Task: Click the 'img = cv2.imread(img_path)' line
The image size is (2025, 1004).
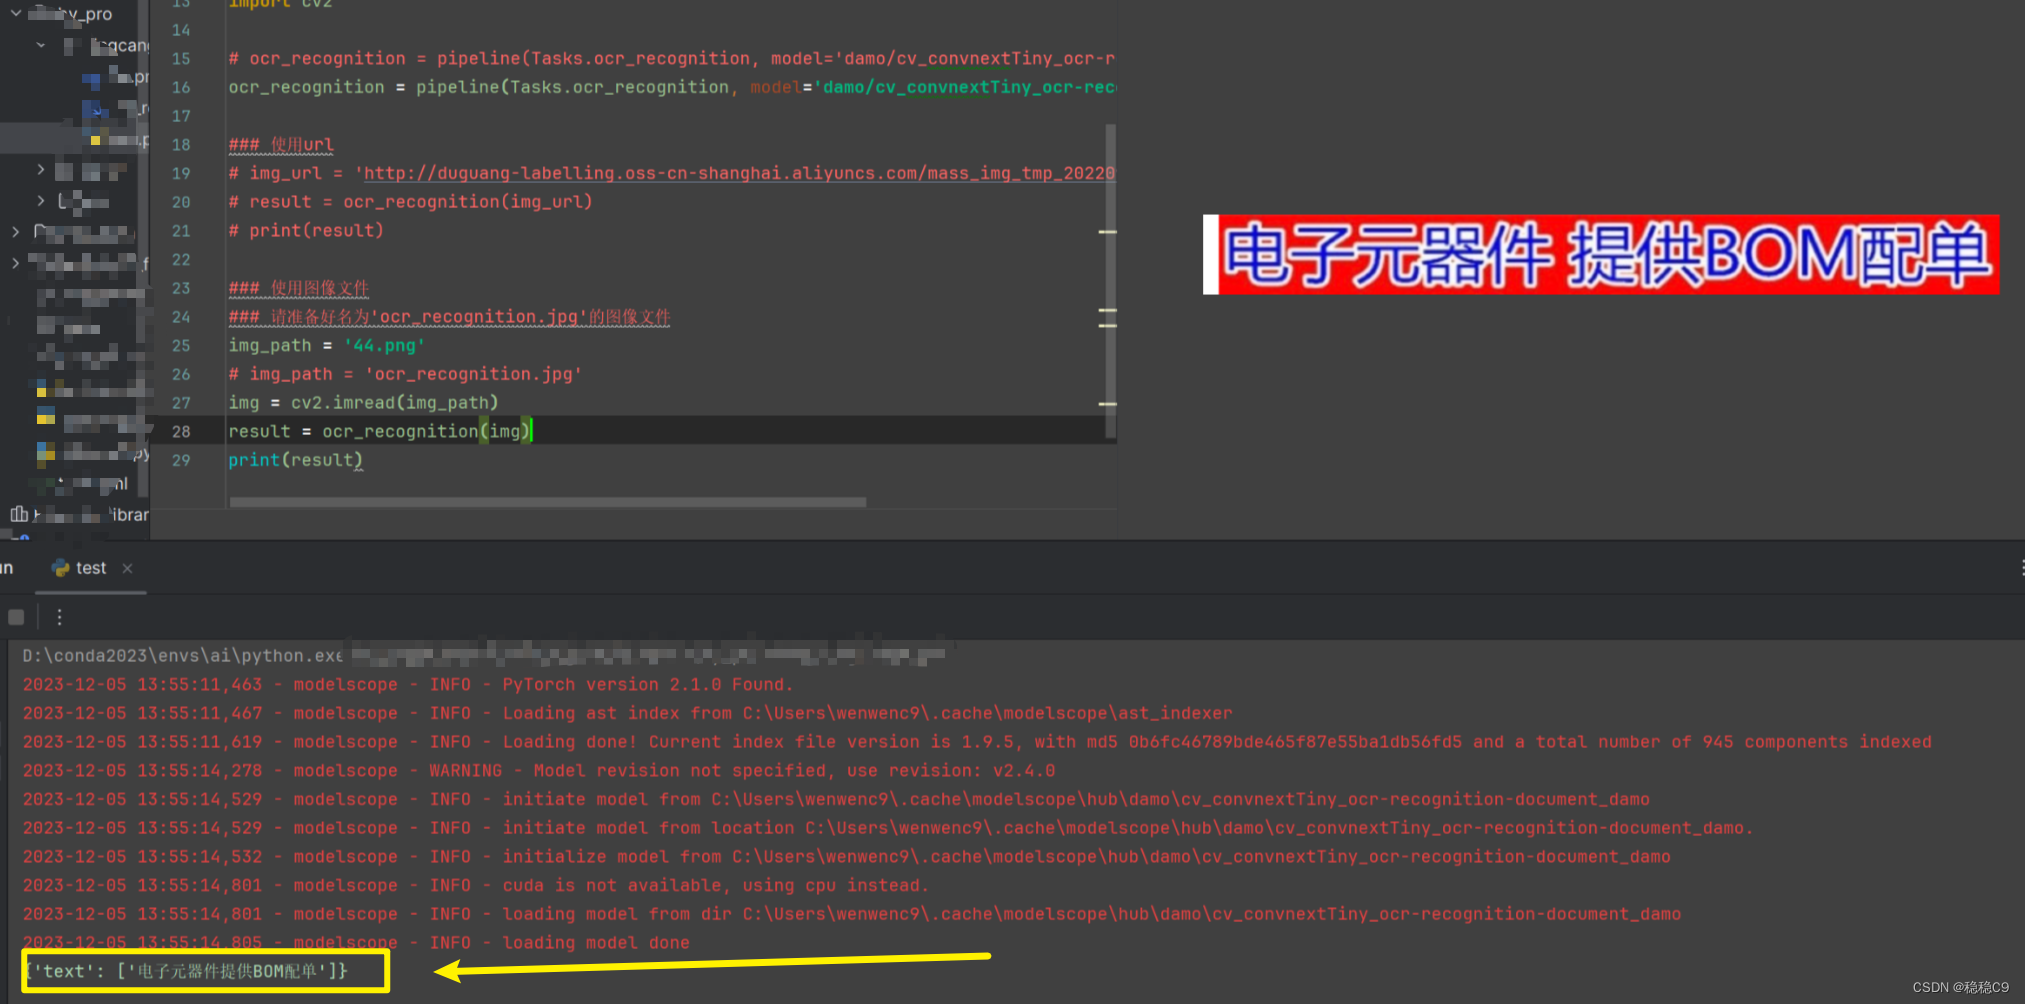Action: [363, 402]
